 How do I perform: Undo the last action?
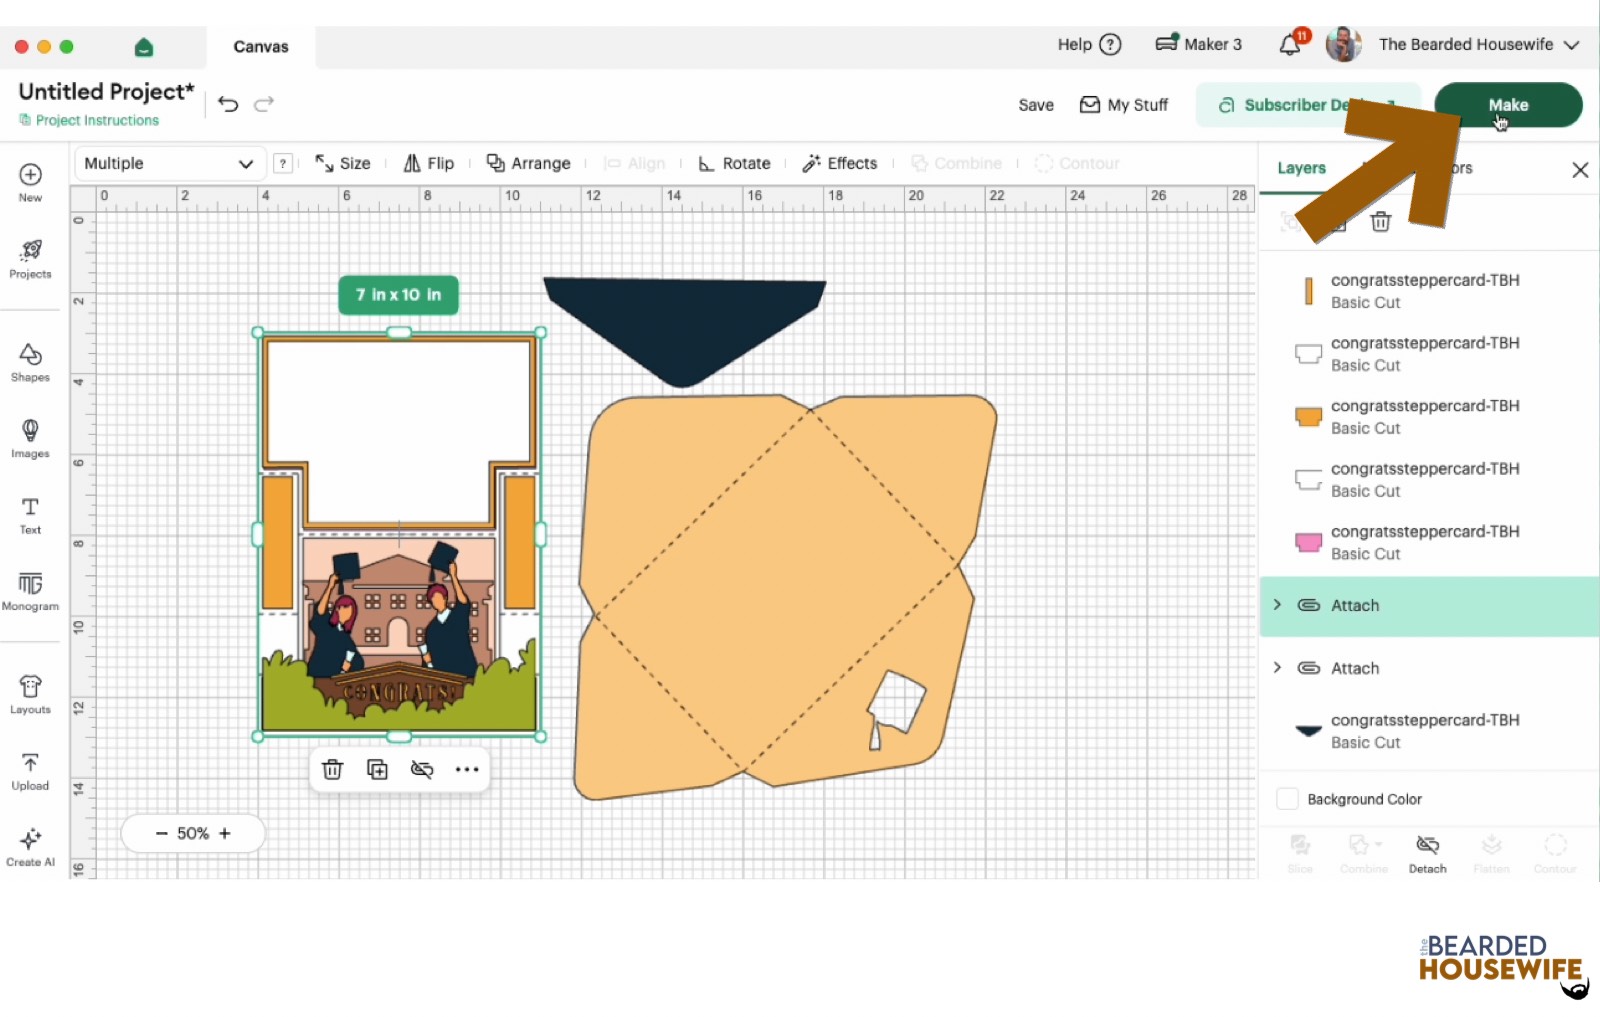click(x=228, y=104)
